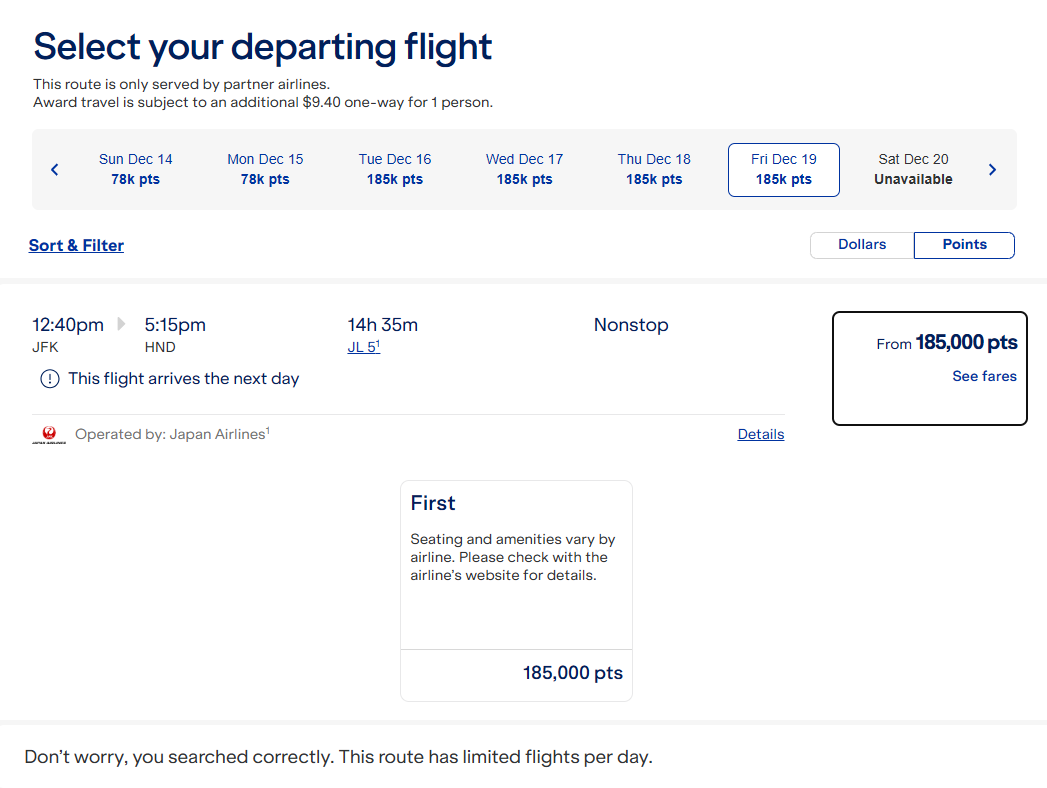Expand flight Details link

(761, 434)
